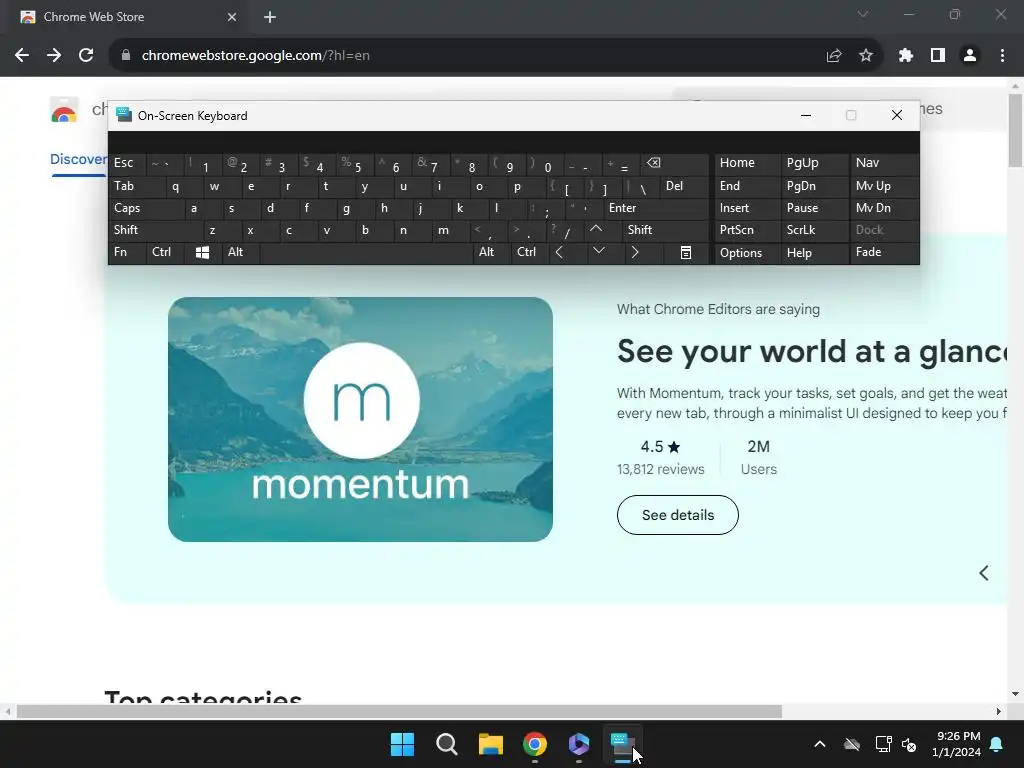The image size is (1024, 768).
Task: Click the context menu key on the keyboard
Action: click(686, 252)
